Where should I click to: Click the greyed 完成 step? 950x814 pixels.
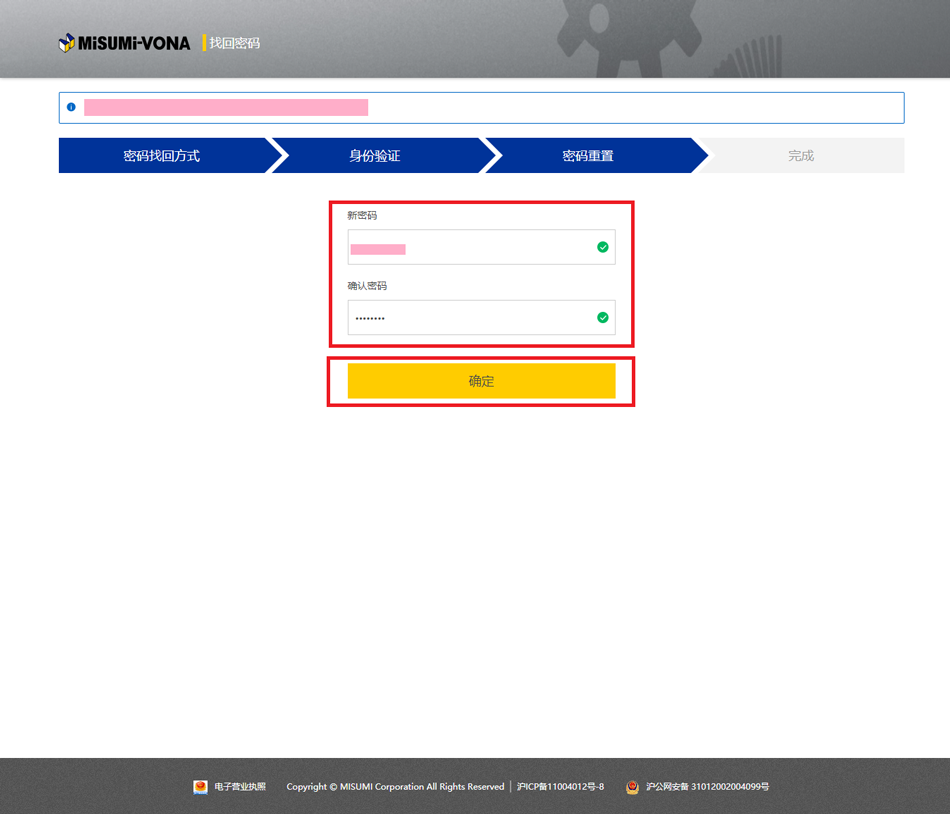[801, 156]
